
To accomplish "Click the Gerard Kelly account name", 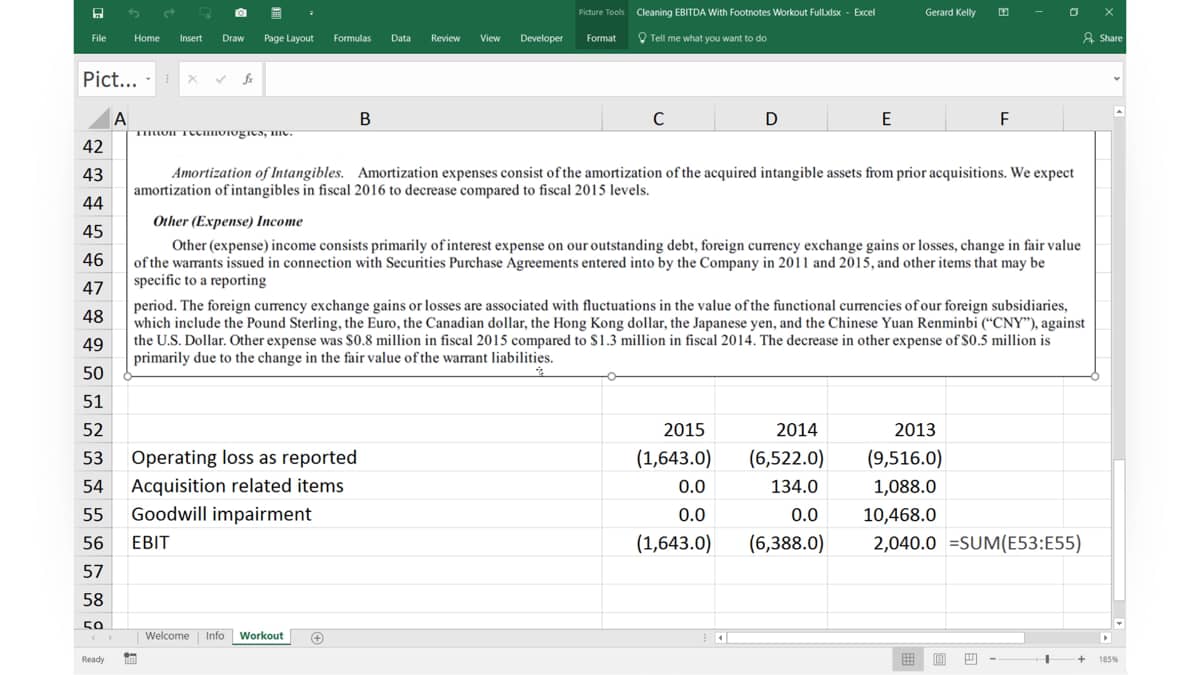I will tap(951, 12).
